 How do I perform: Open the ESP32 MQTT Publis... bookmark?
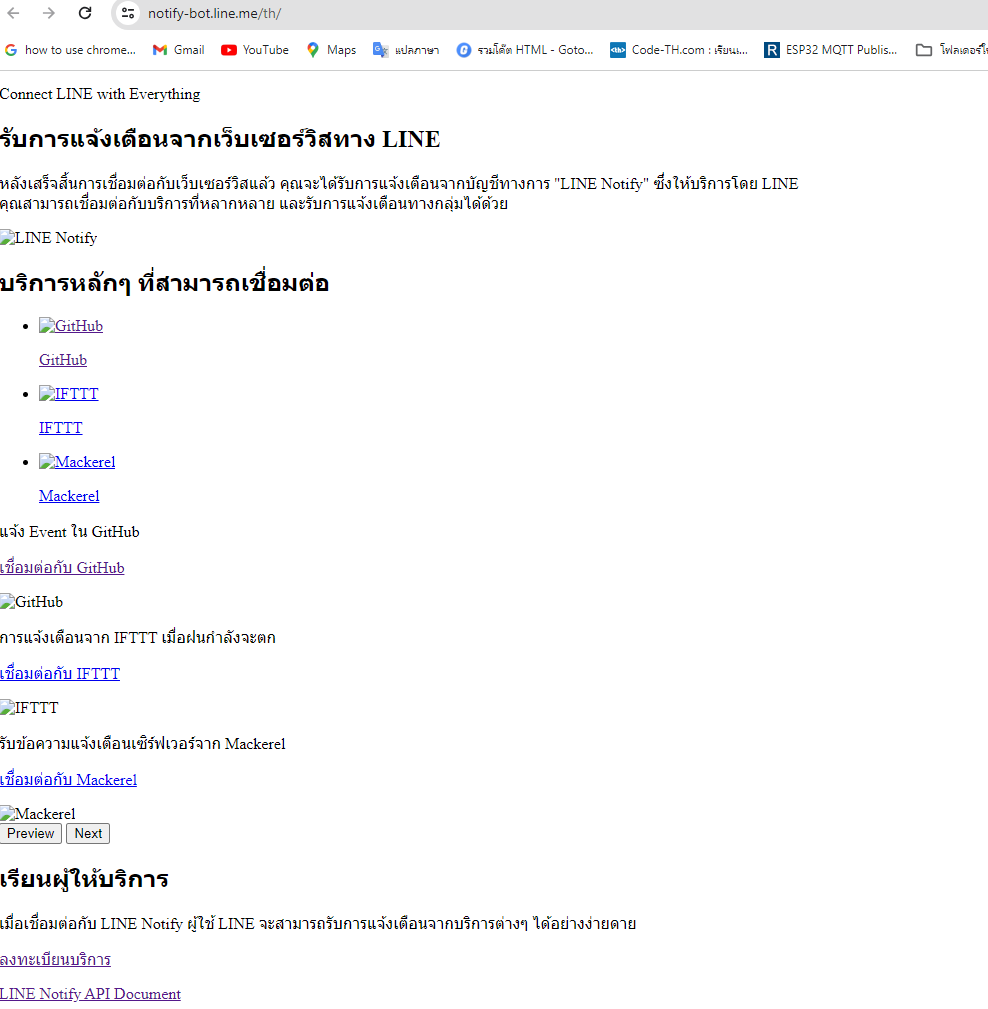coord(830,50)
